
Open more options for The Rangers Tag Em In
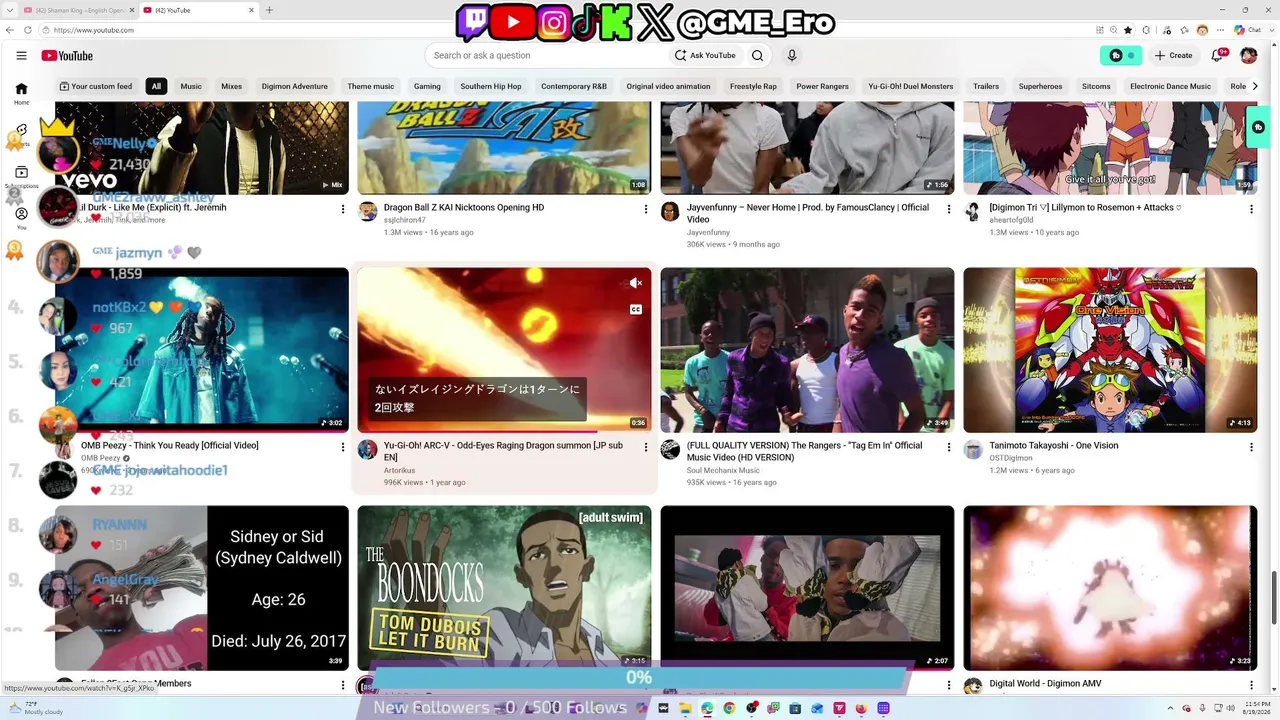click(x=949, y=447)
